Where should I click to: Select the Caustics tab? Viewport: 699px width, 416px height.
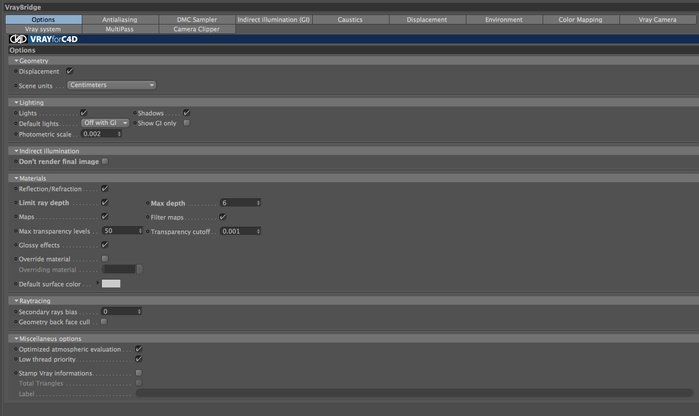pos(350,20)
